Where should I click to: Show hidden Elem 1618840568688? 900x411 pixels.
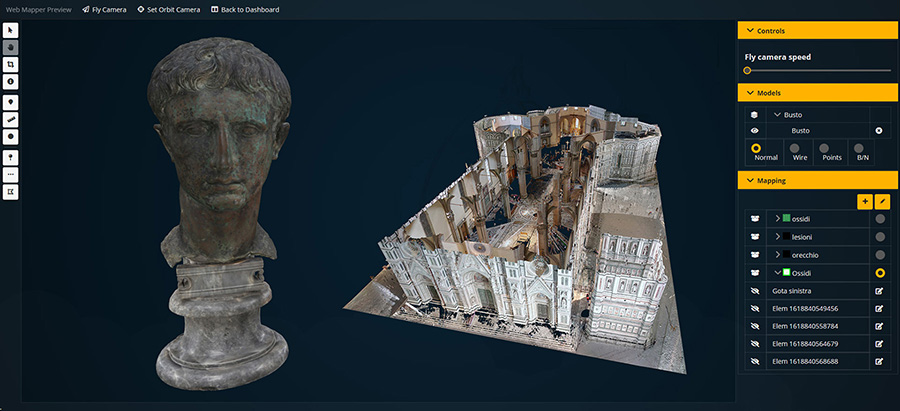(x=755, y=361)
